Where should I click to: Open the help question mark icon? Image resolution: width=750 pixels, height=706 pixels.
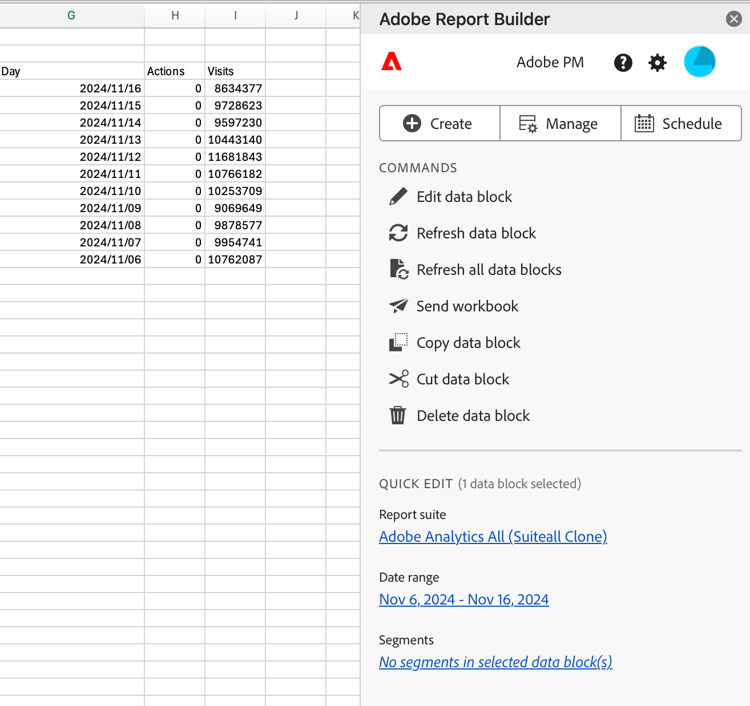click(x=623, y=63)
